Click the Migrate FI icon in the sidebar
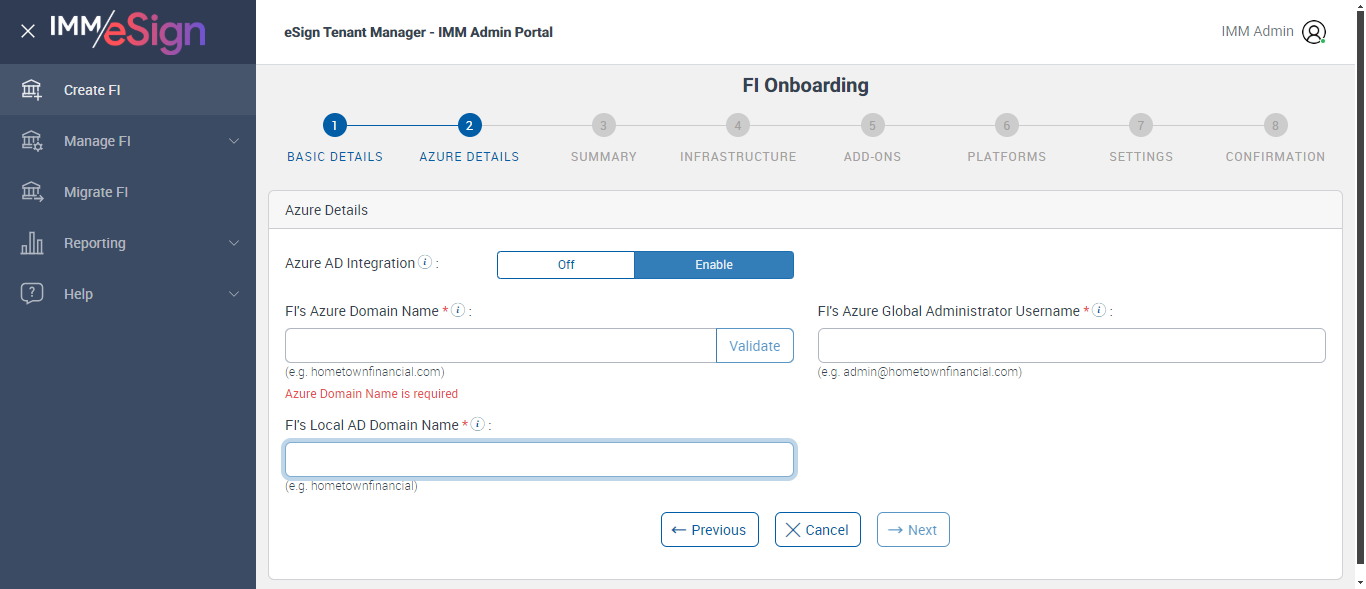The width and height of the screenshot is (1366, 589). click(32, 192)
